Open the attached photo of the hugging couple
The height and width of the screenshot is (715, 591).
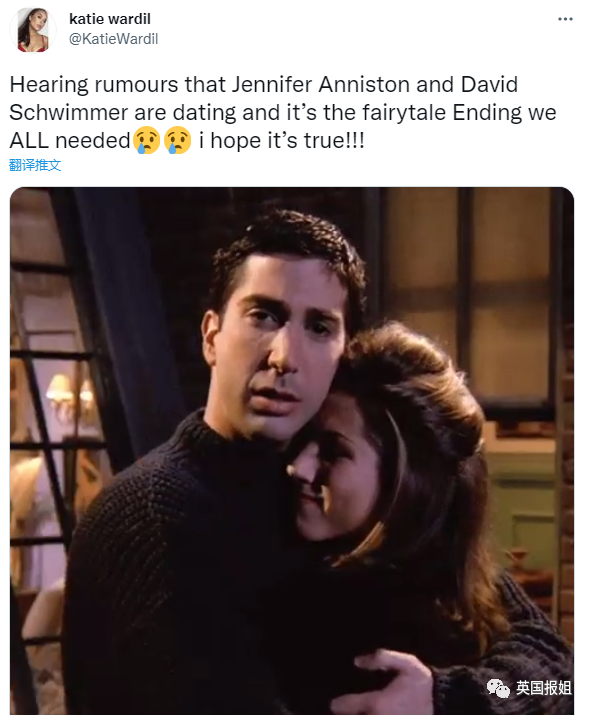pyautogui.click(x=292, y=451)
